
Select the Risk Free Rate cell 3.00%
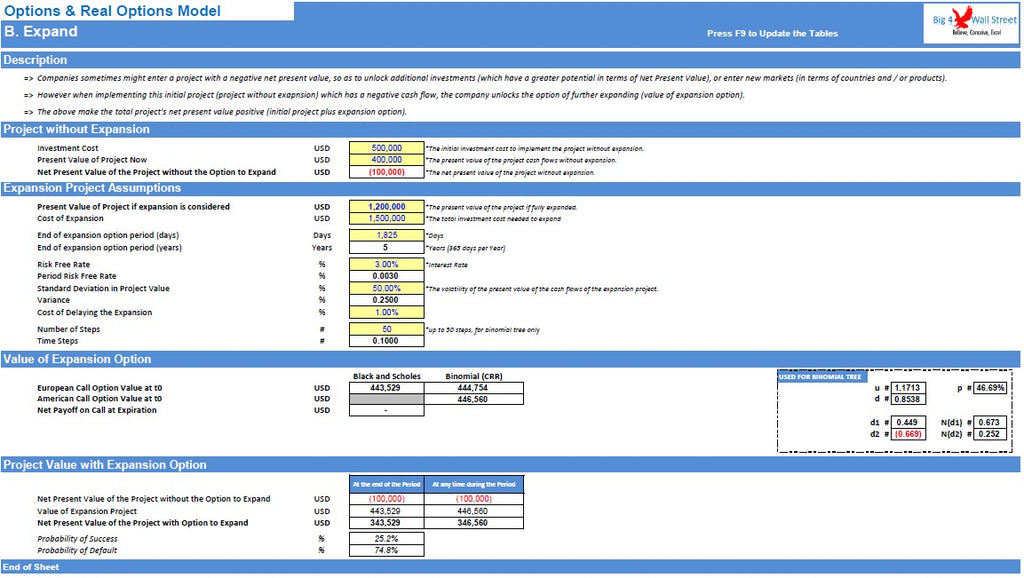pos(387,265)
